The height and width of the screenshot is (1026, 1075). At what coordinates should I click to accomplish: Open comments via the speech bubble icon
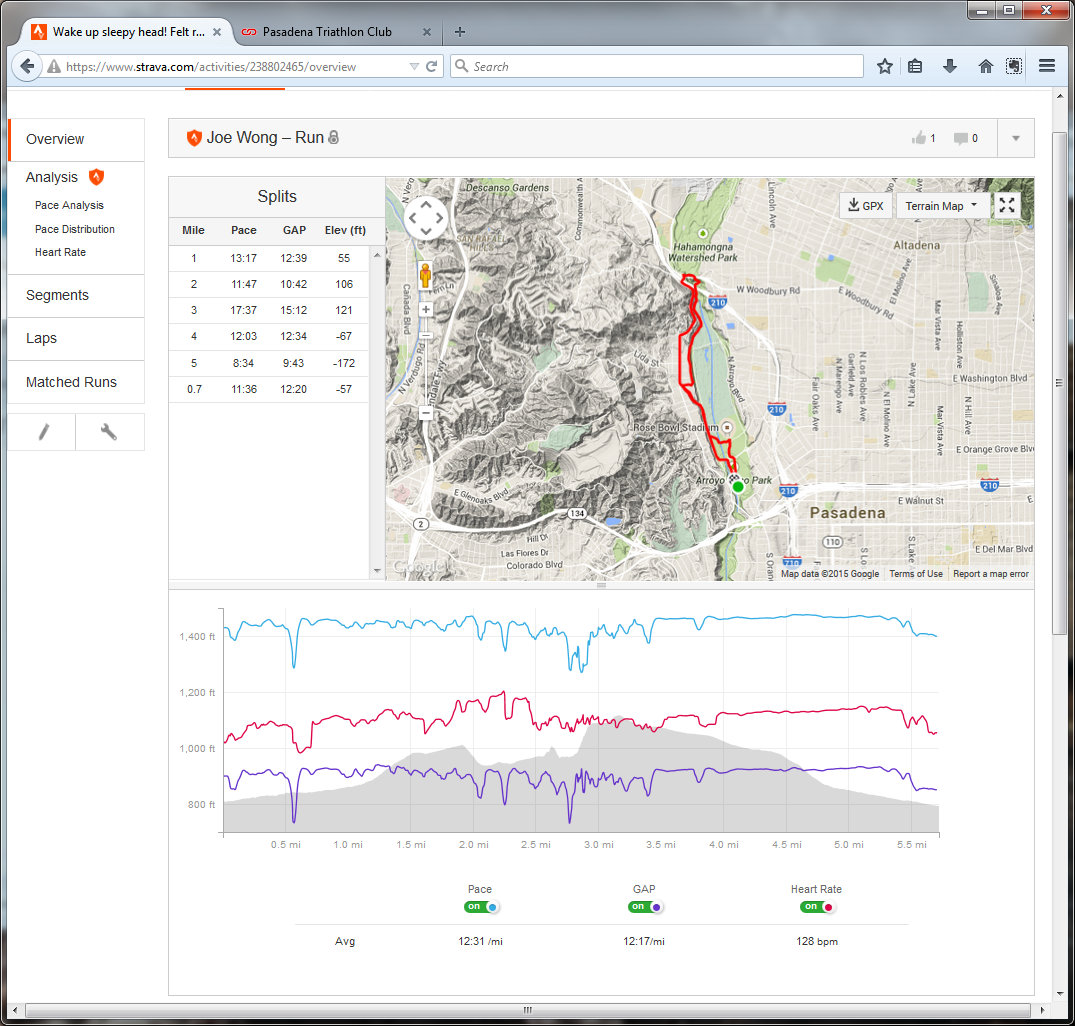pyautogui.click(x=960, y=138)
